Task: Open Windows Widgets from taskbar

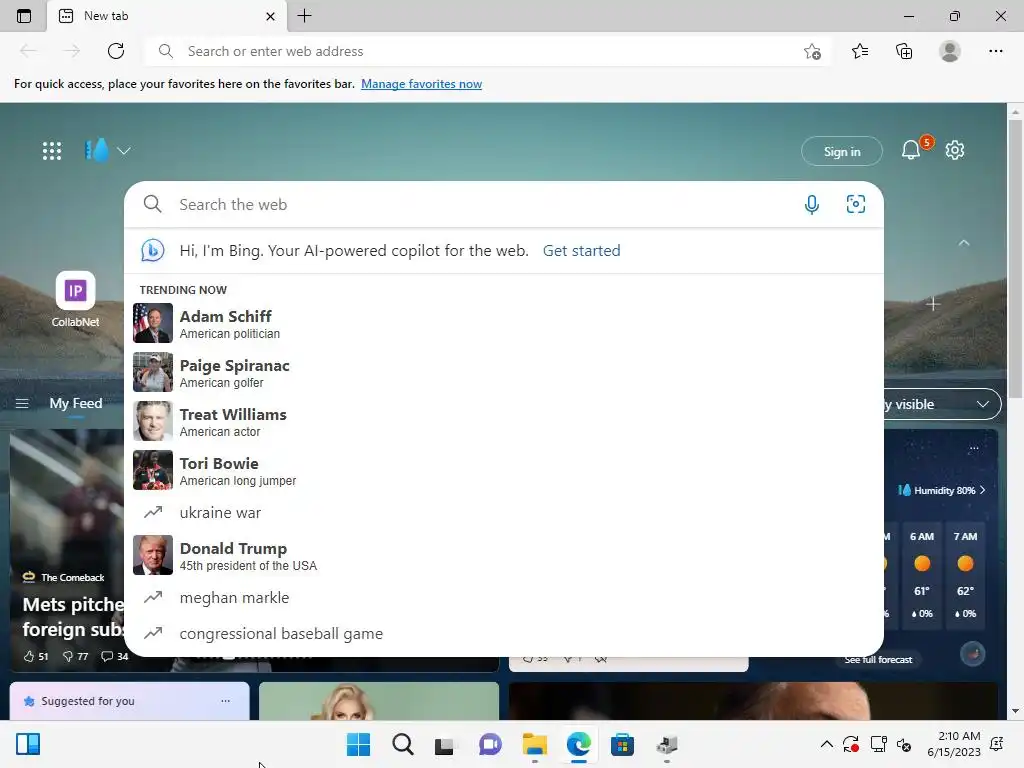Action: coord(28,744)
